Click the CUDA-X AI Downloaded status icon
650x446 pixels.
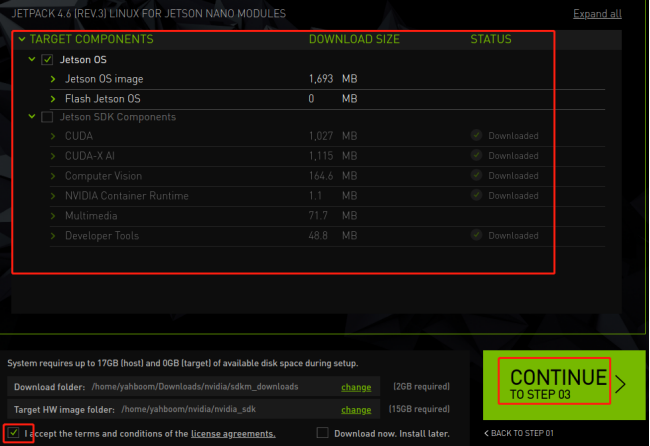pyautogui.click(x=477, y=155)
